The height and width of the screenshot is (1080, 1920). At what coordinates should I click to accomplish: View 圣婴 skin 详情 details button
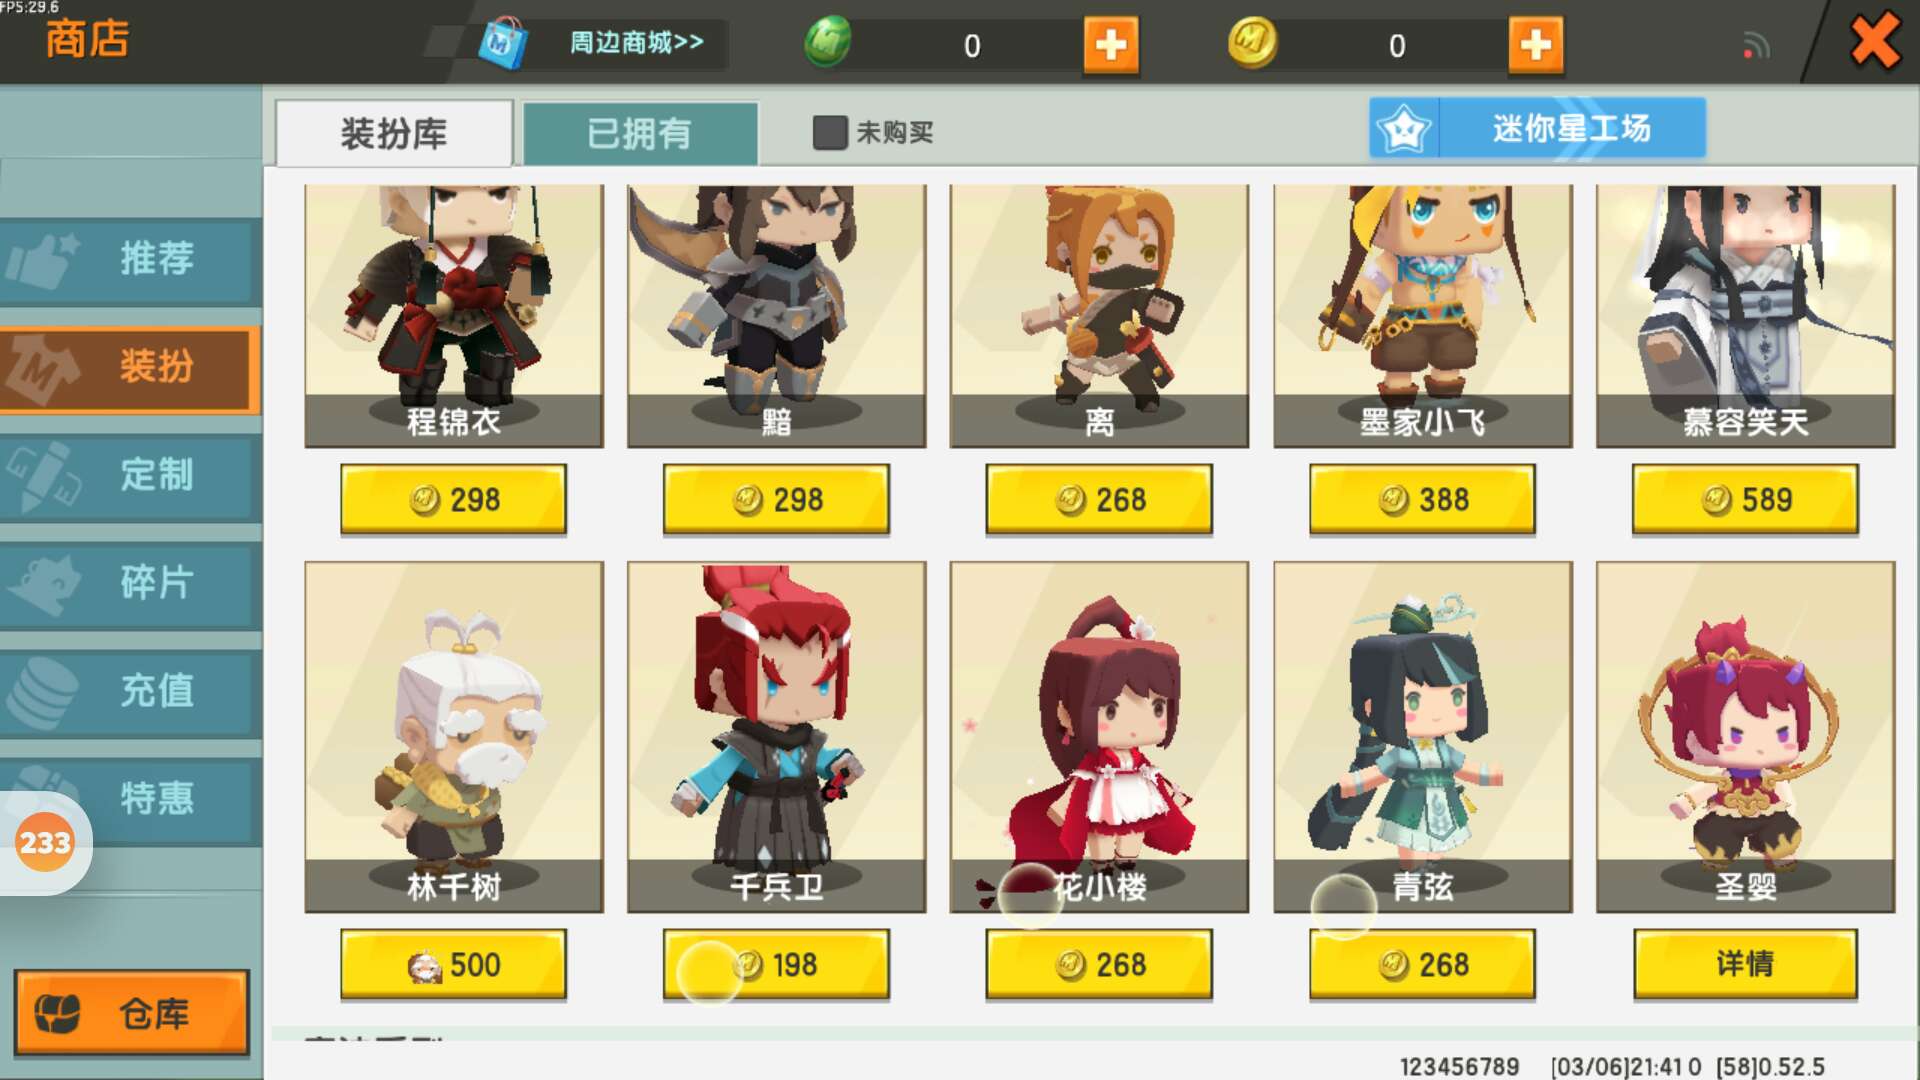[1746, 963]
